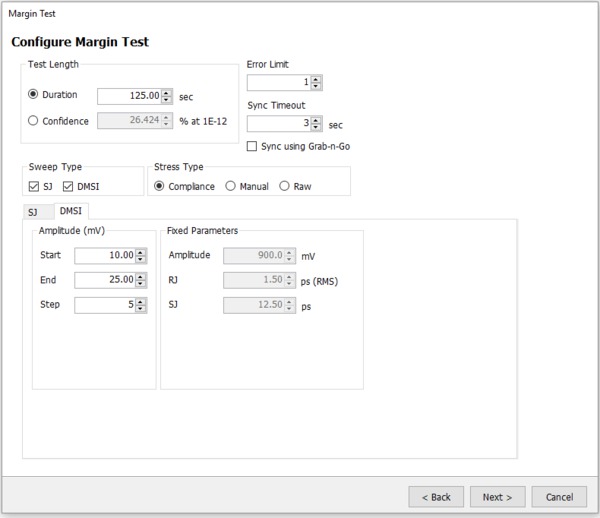Enable Sync using Grab-n-Go checkbox

(252, 147)
